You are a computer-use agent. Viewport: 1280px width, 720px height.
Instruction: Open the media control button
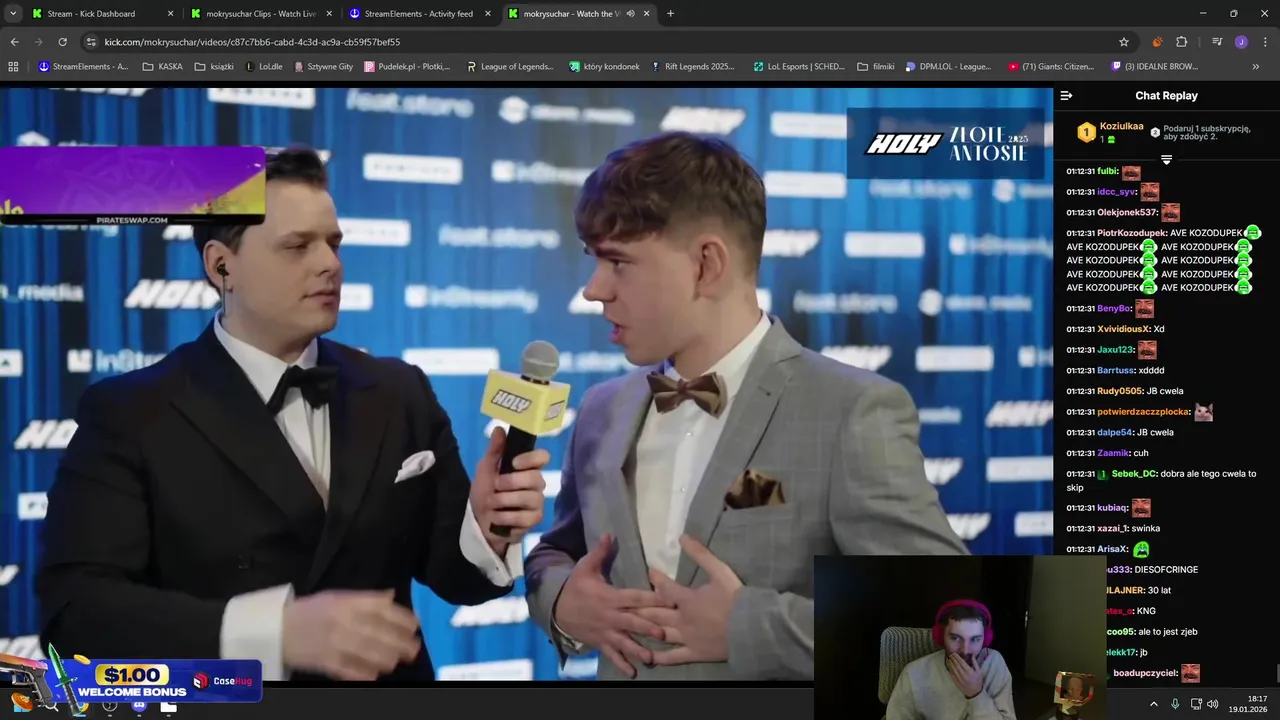coord(1217,42)
